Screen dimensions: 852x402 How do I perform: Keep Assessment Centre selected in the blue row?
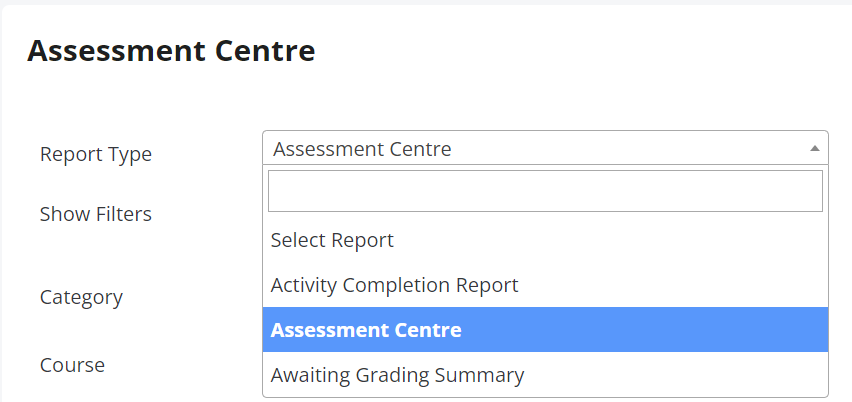545,330
